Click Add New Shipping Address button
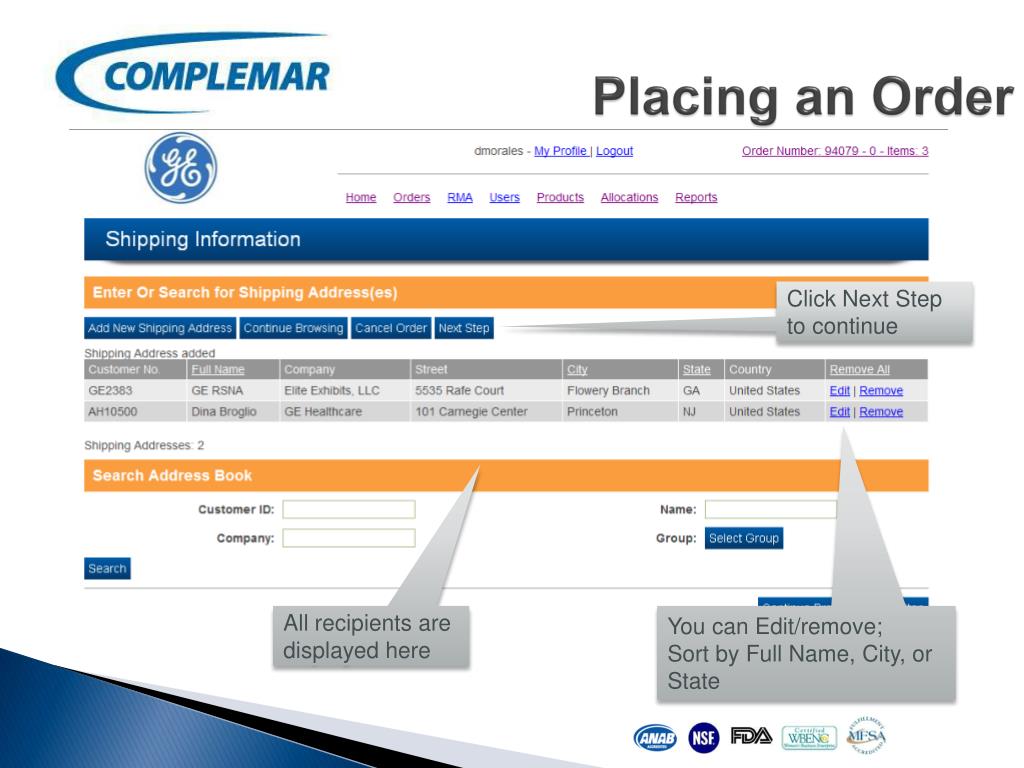The height and width of the screenshot is (768, 1024). 160,328
